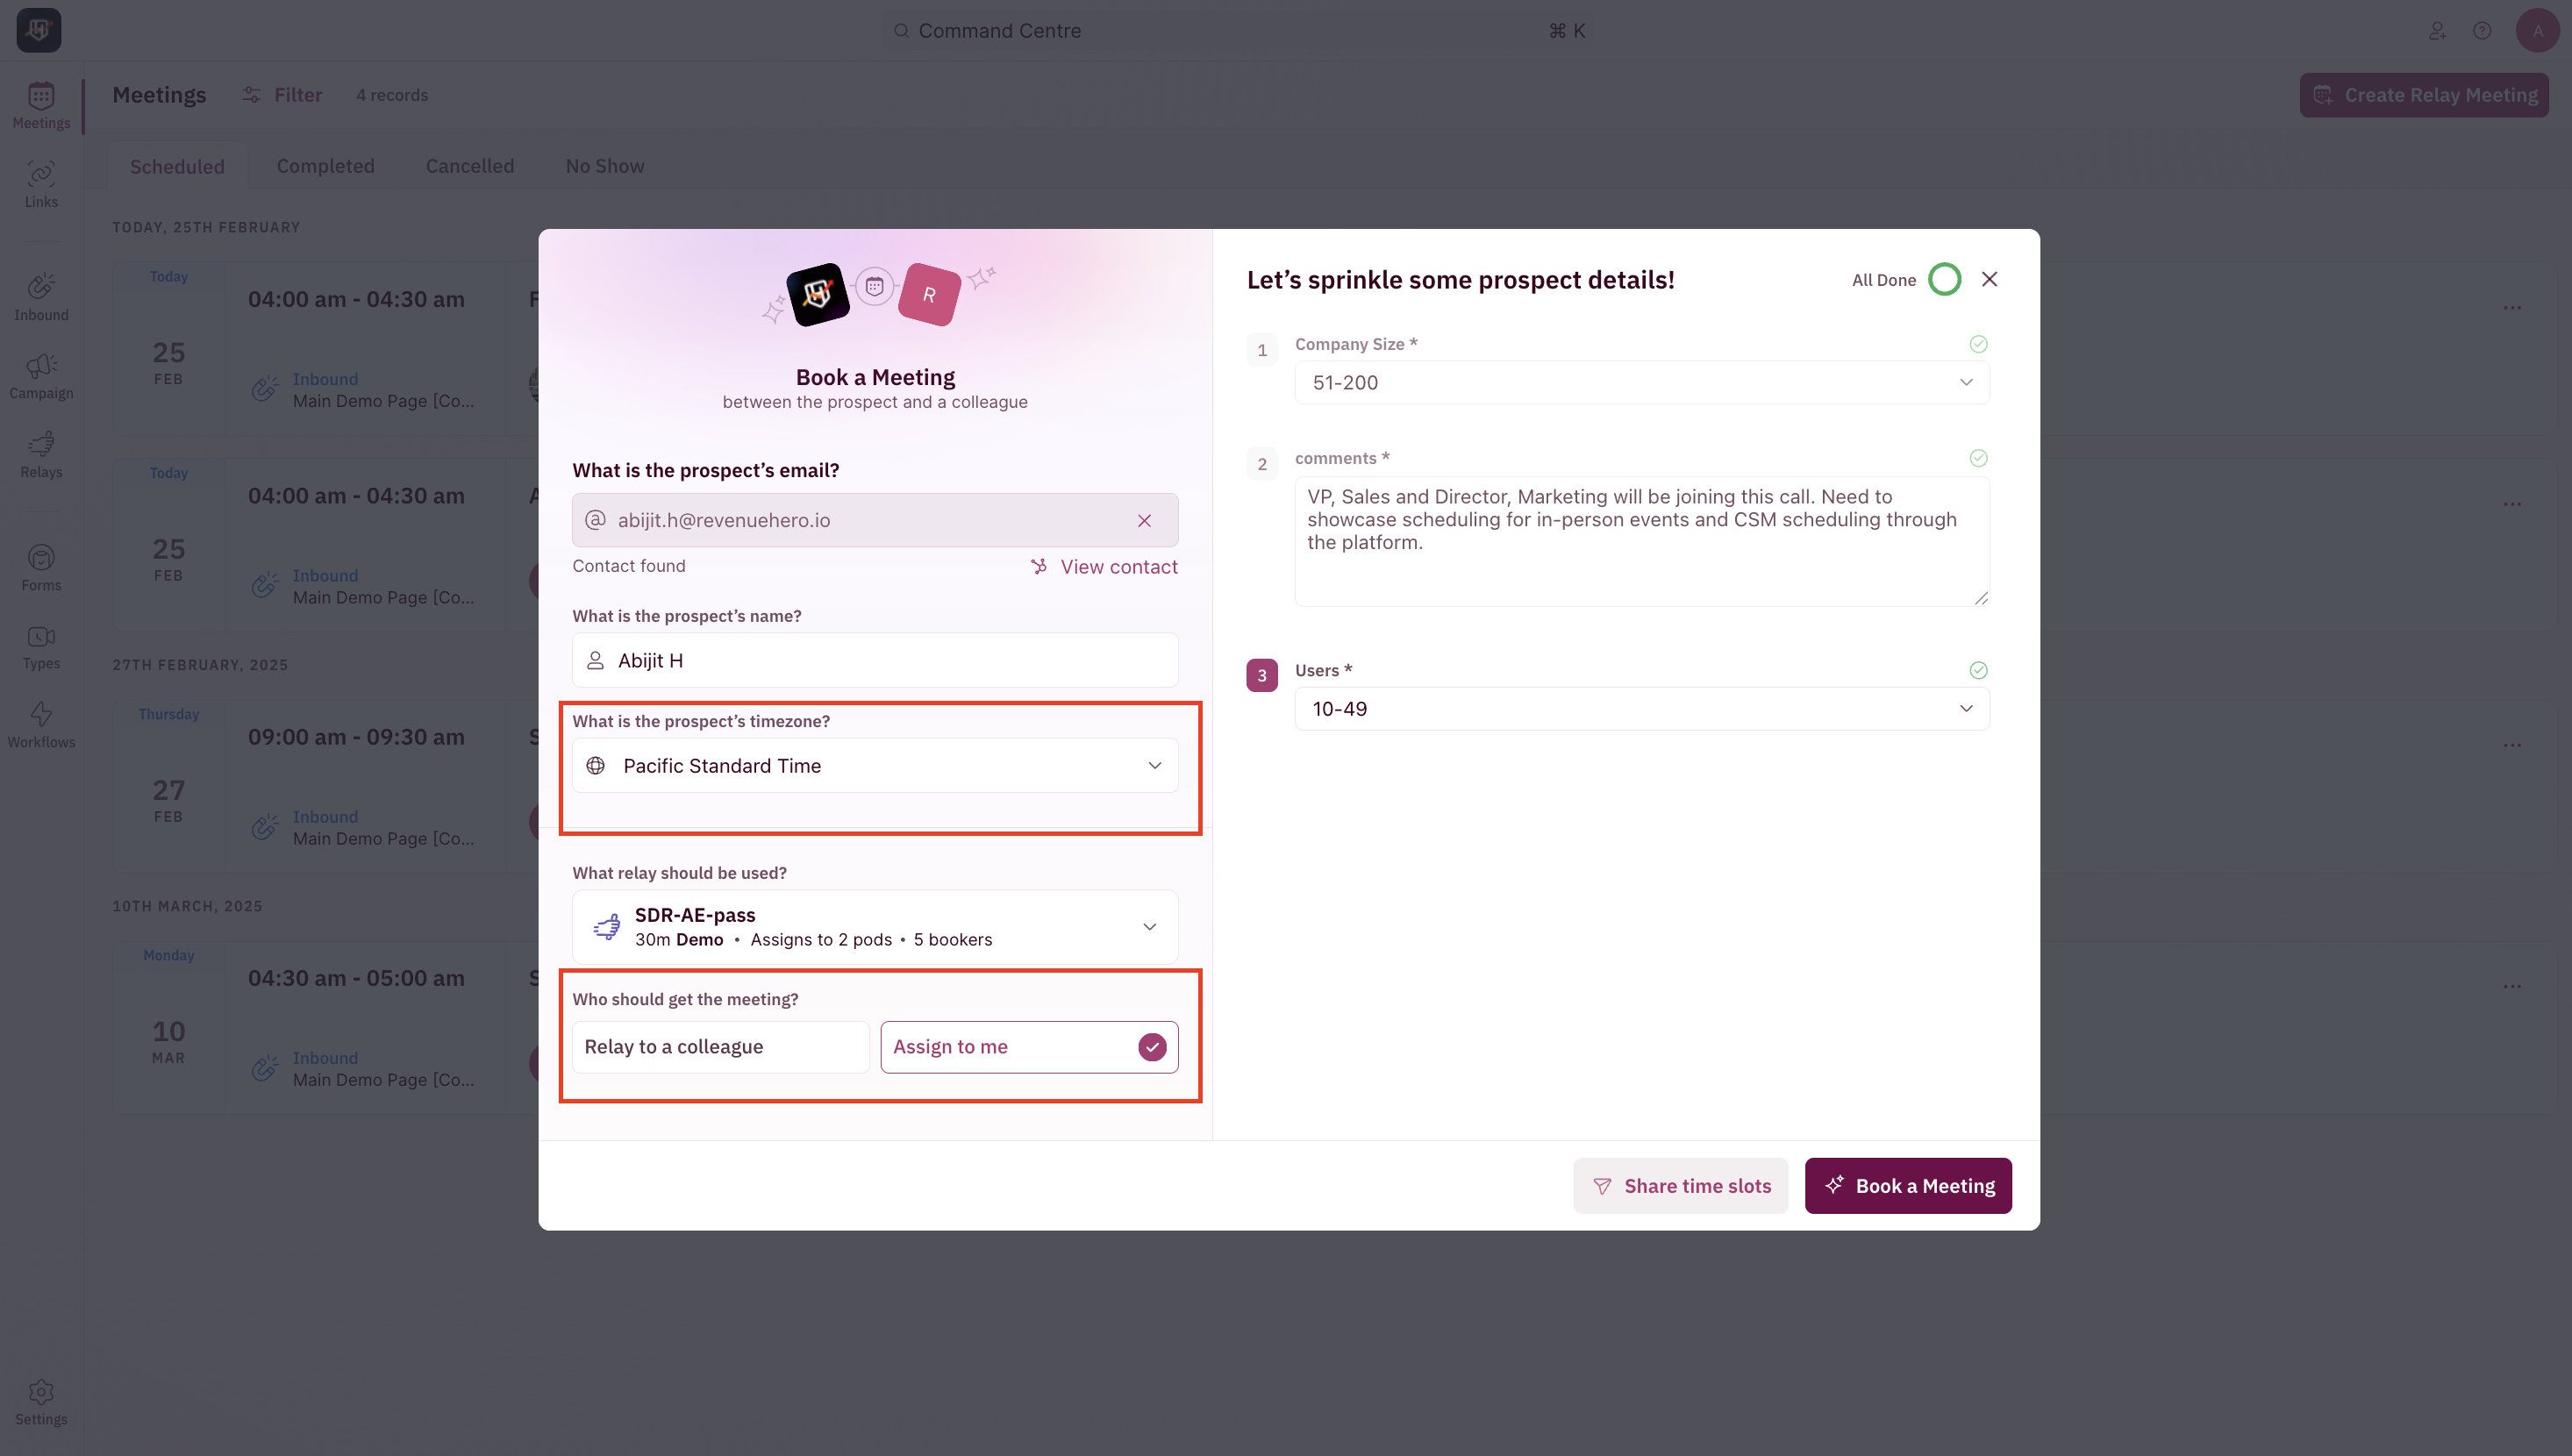The height and width of the screenshot is (1456, 2572).
Task: Click the Book a Meeting button
Action: coord(1908,1186)
